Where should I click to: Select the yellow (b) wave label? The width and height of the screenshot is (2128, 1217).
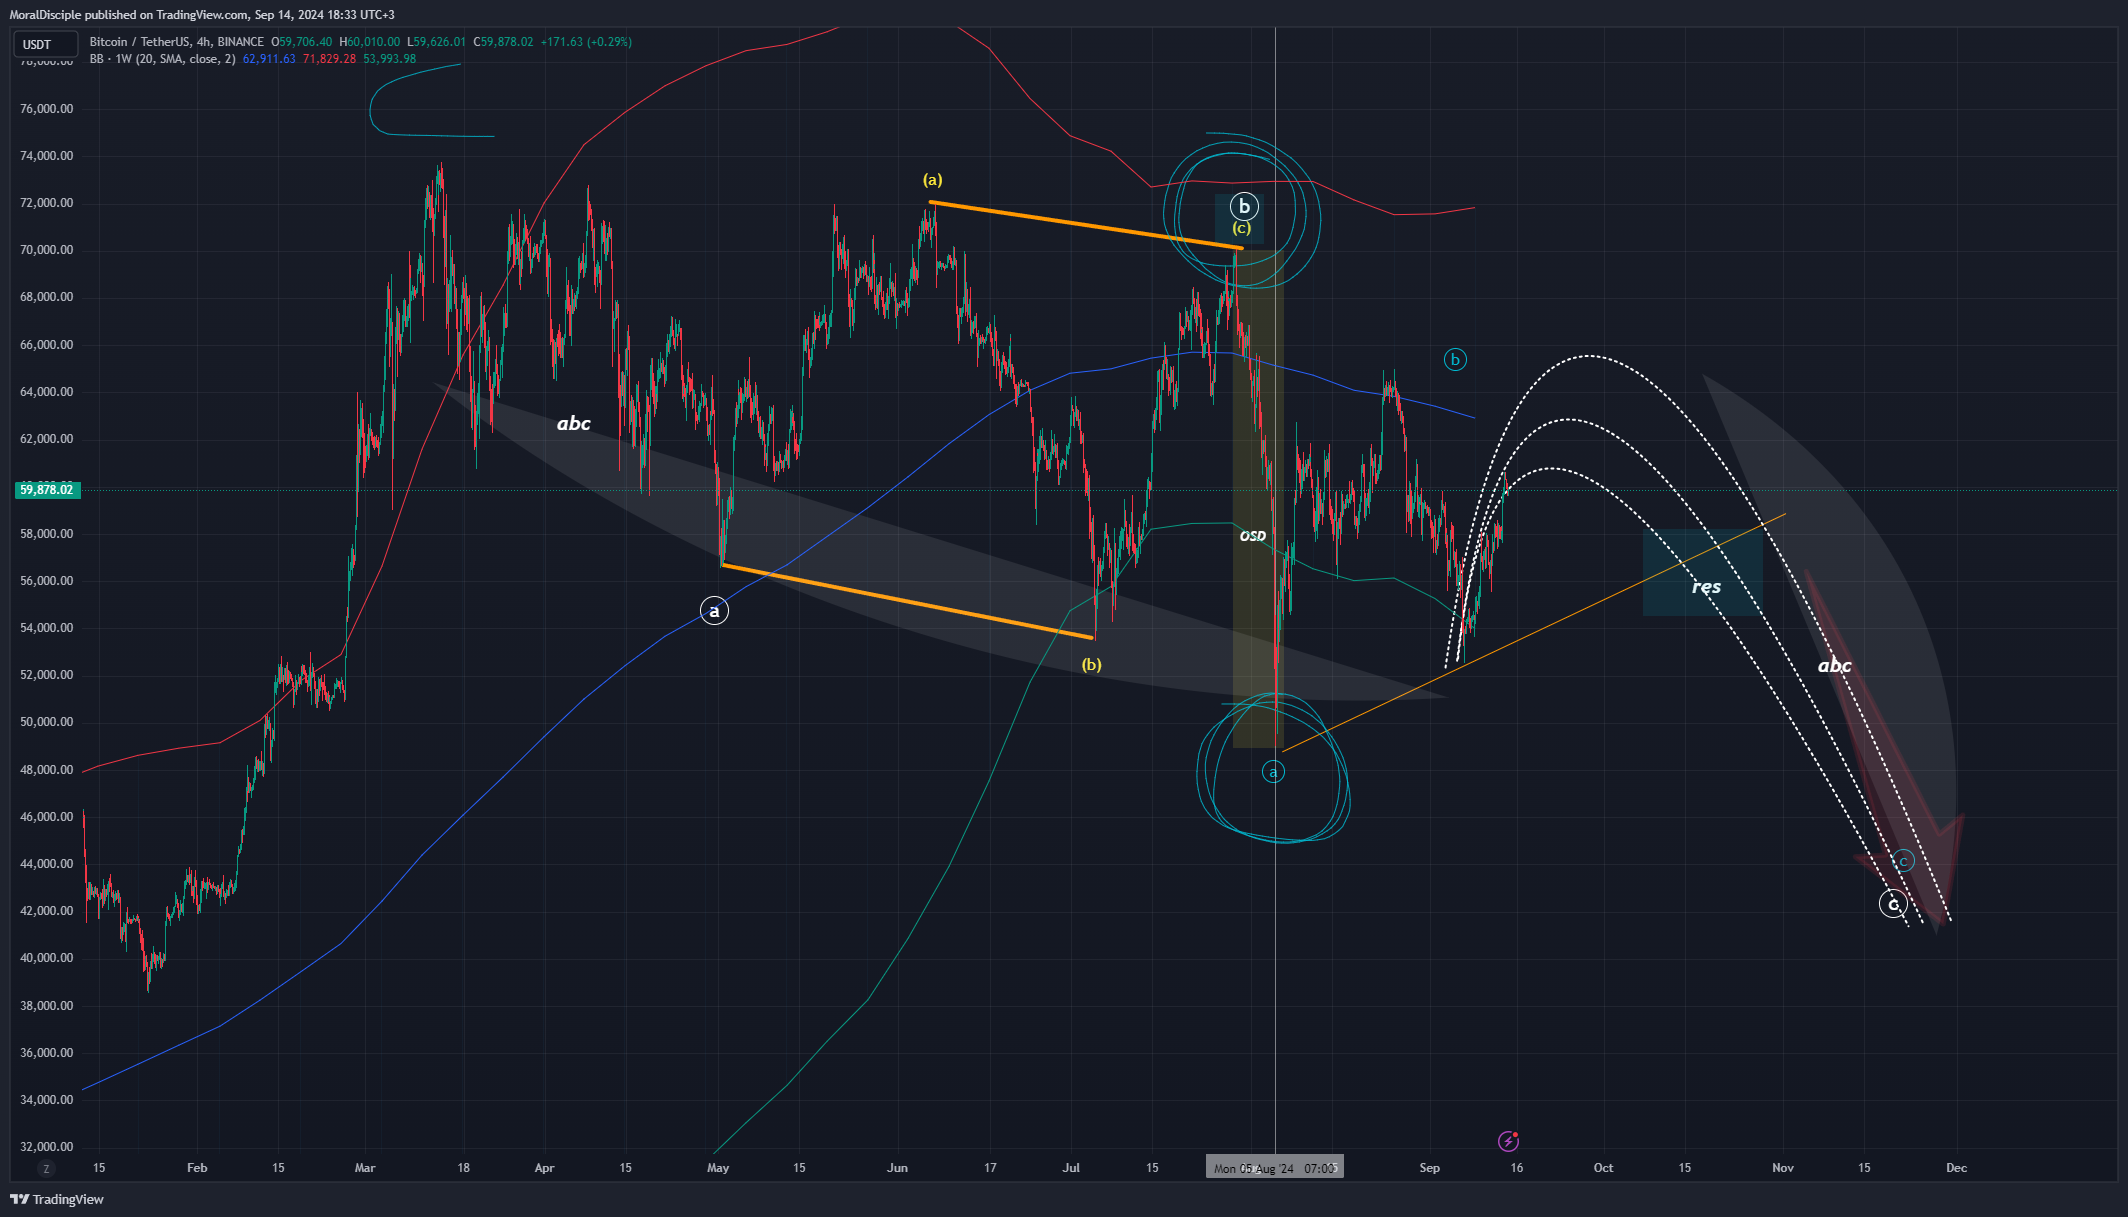click(1091, 665)
